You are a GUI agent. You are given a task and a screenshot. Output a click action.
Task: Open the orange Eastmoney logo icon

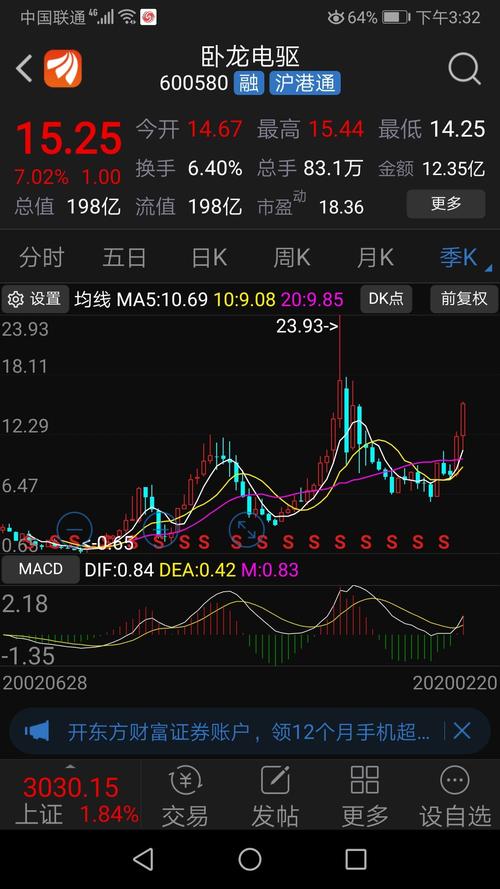[63, 68]
